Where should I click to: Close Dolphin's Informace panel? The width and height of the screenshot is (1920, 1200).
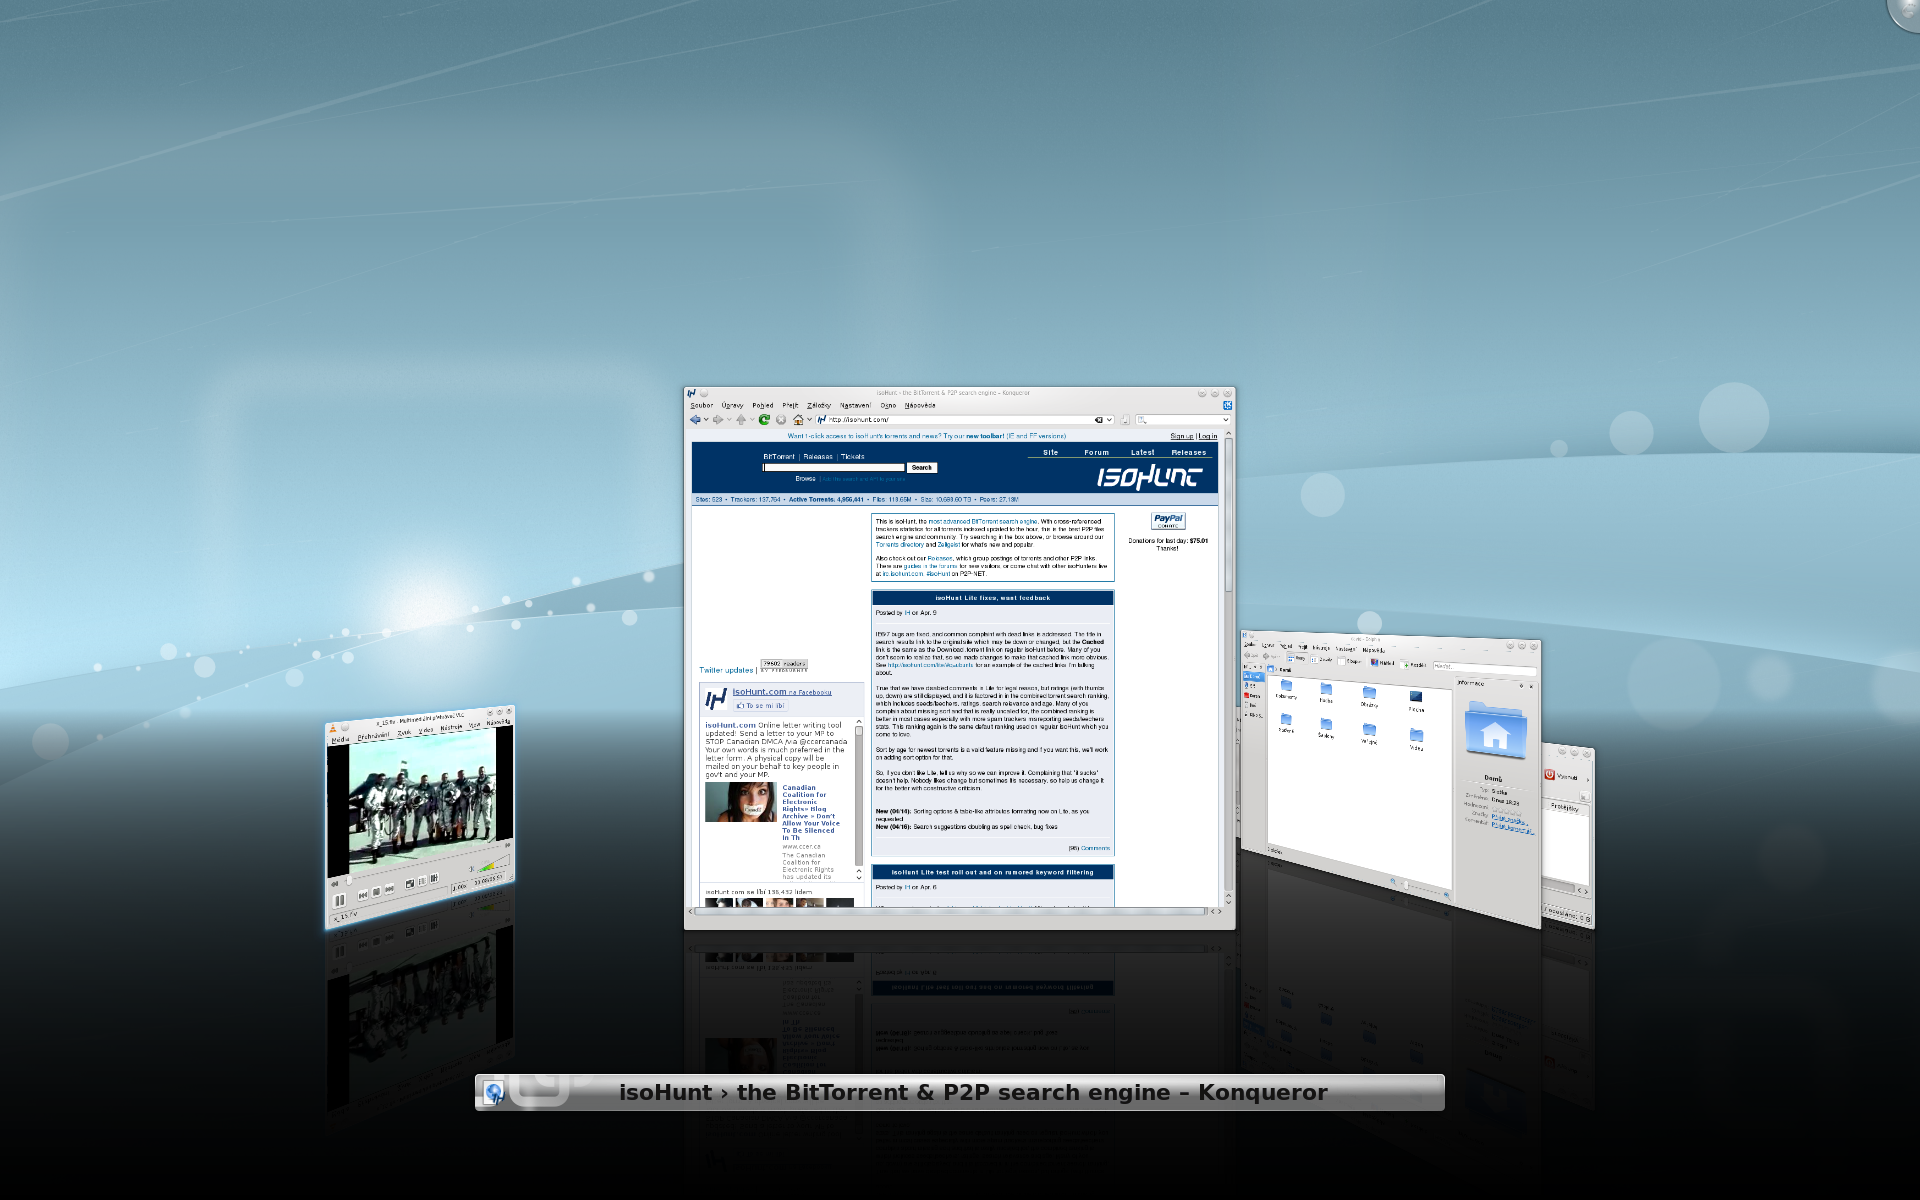click(1531, 687)
